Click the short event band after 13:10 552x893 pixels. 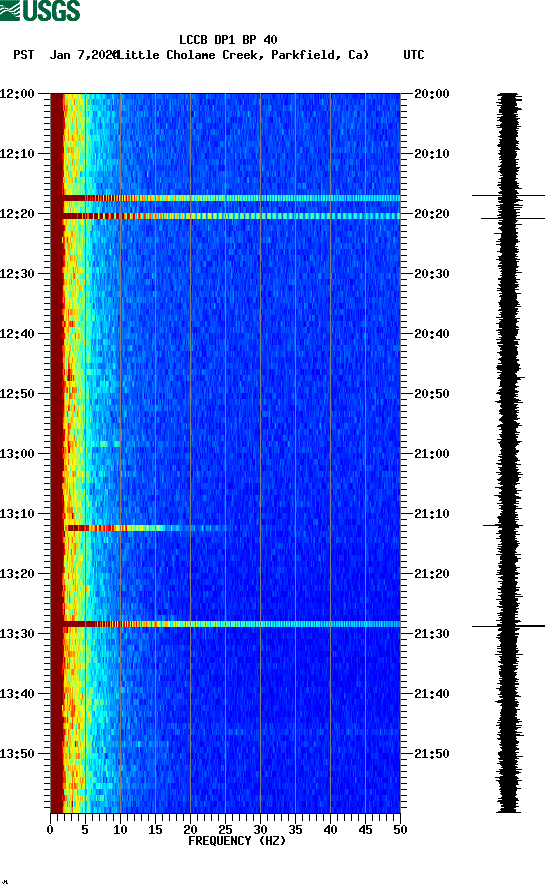coord(145,528)
